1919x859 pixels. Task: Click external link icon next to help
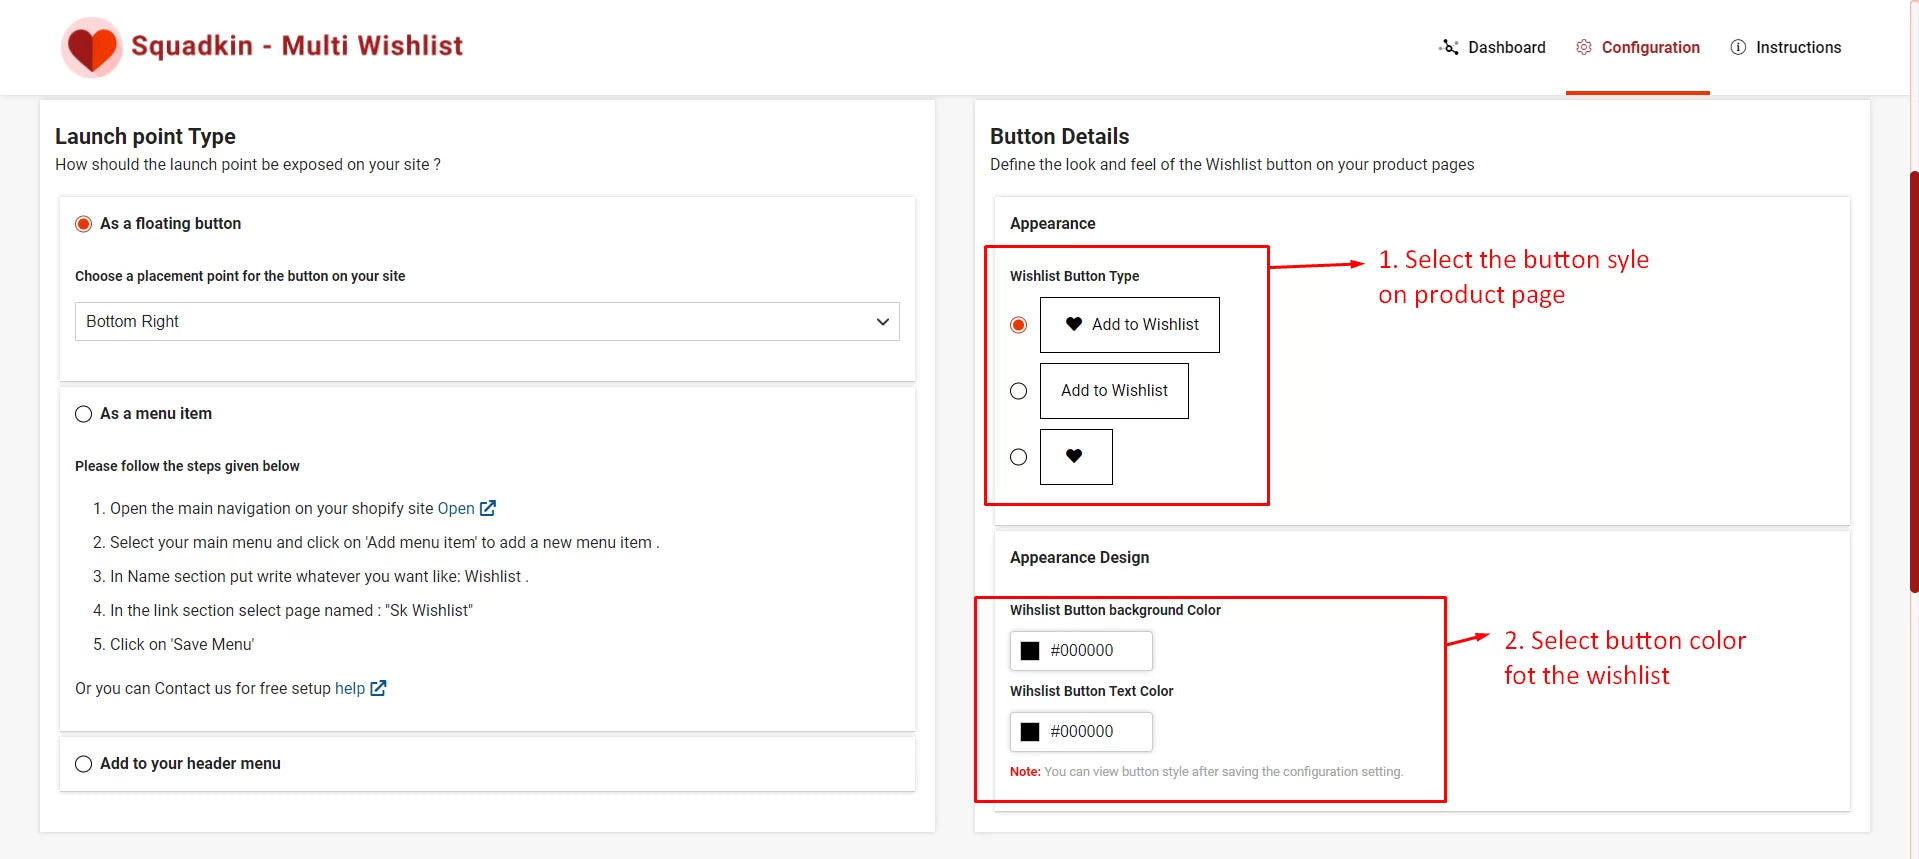pyautogui.click(x=378, y=688)
